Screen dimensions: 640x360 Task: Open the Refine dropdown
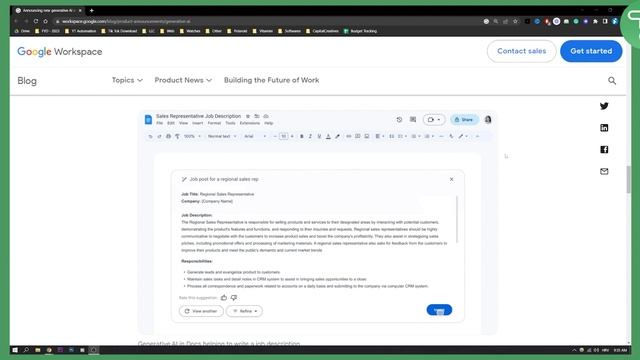(x=244, y=311)
